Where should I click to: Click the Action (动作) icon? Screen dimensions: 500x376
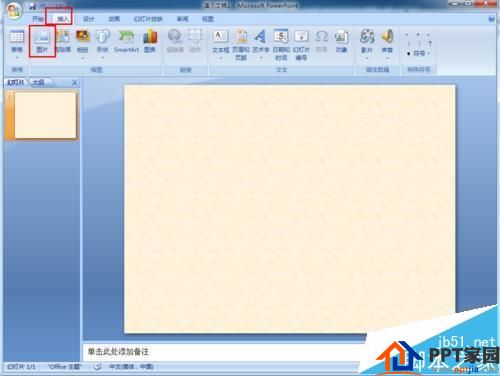[x=195, y=41]
